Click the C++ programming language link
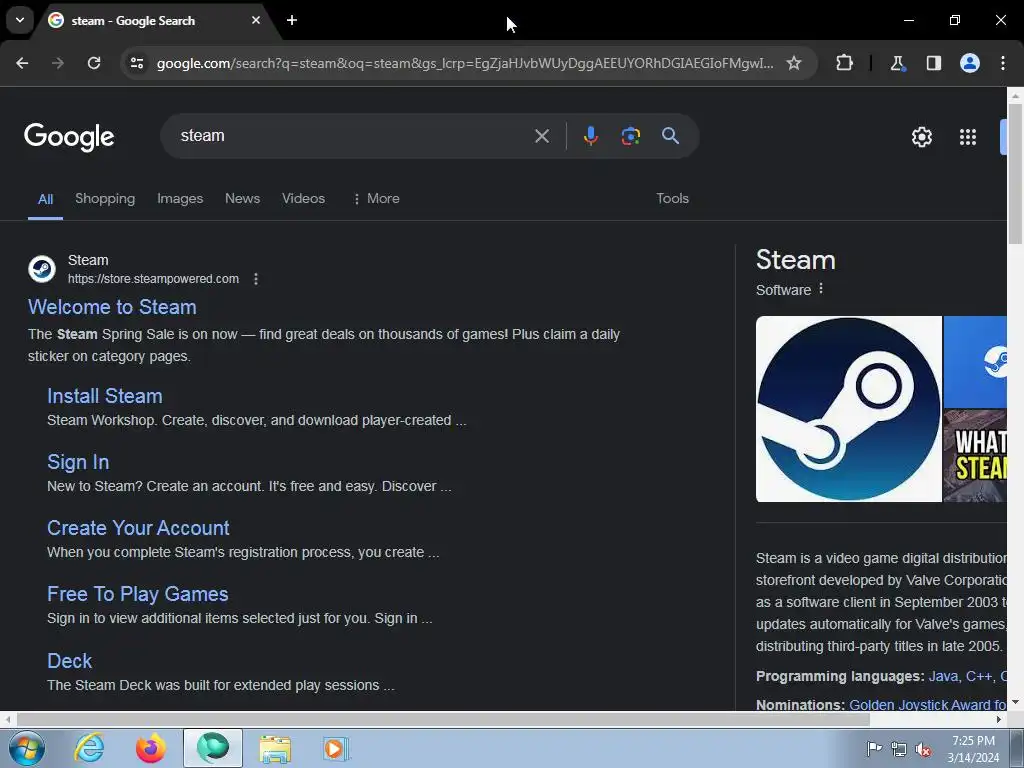This screenshot has height=768, width=1024. [978, 677]
